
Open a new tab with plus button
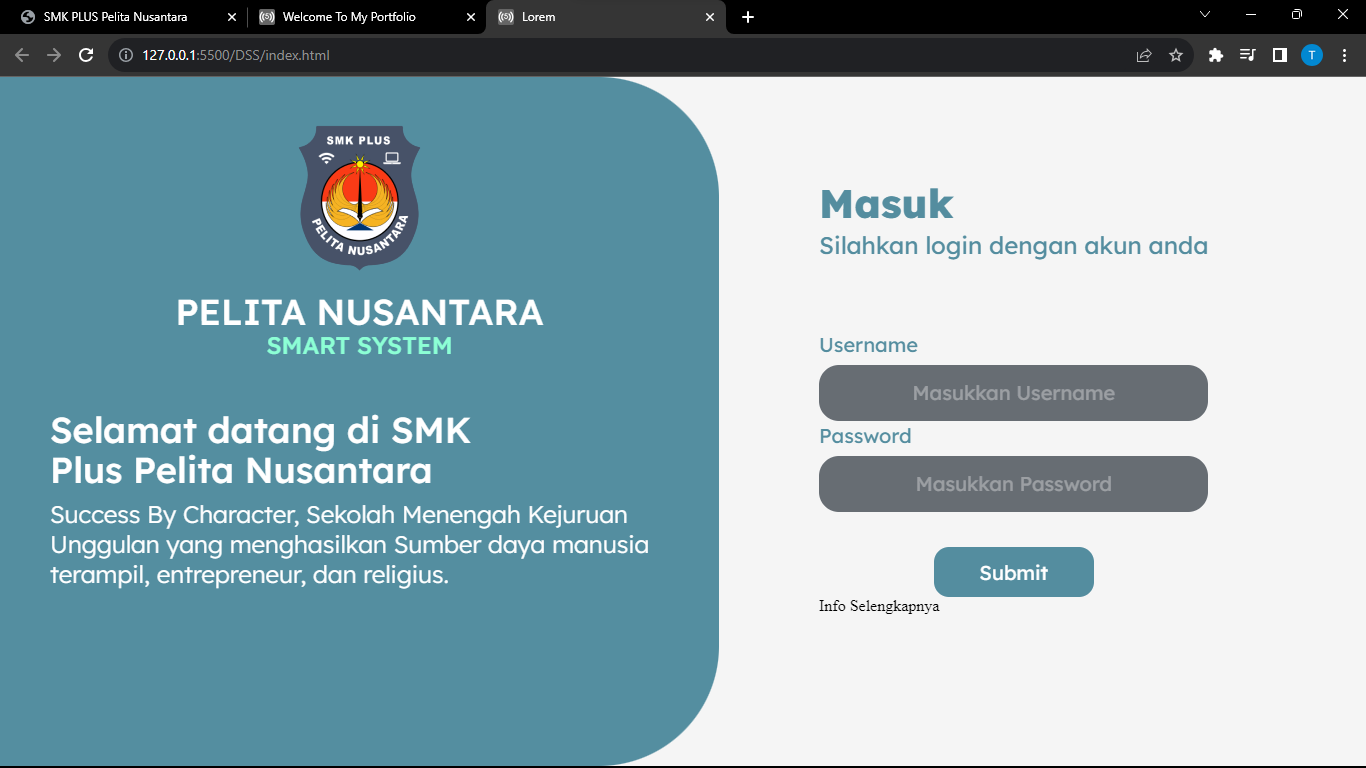tap(748, 17)
